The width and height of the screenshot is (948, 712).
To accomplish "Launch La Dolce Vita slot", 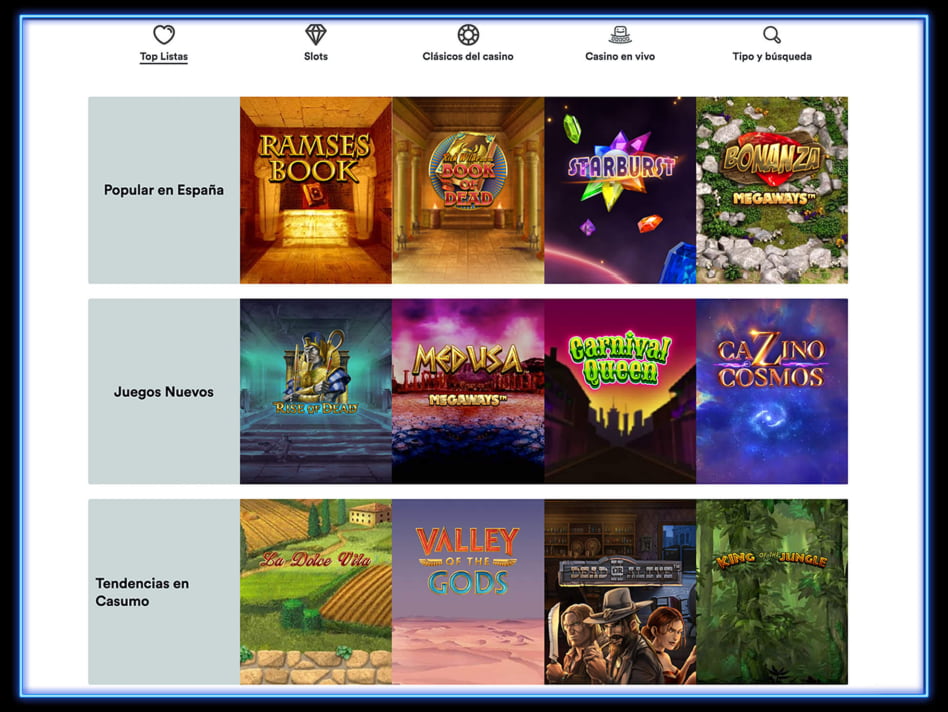I will tap(316, 592).
